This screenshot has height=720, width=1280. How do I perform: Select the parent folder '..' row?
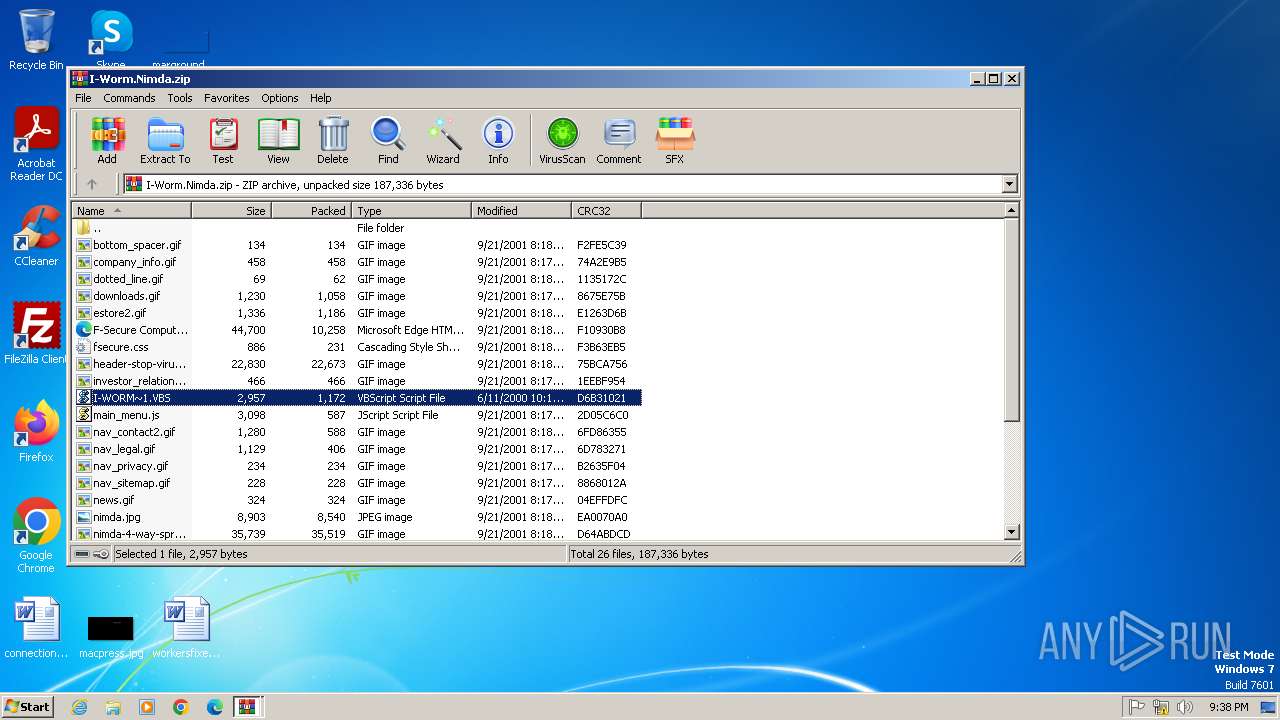pos(356,228)
